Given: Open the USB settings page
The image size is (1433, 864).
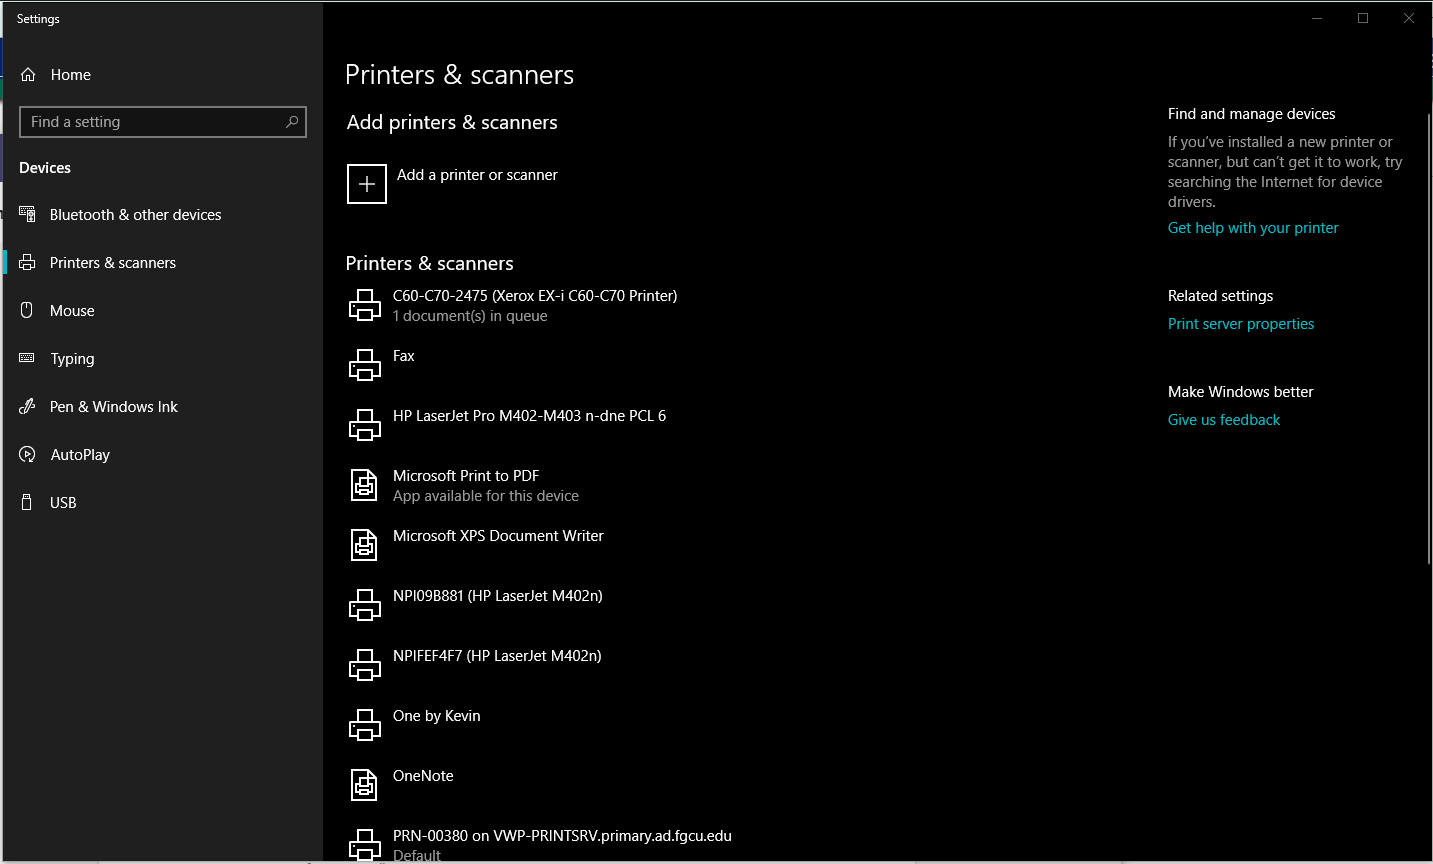Looking at the screenshot, I should coord(63,503).
